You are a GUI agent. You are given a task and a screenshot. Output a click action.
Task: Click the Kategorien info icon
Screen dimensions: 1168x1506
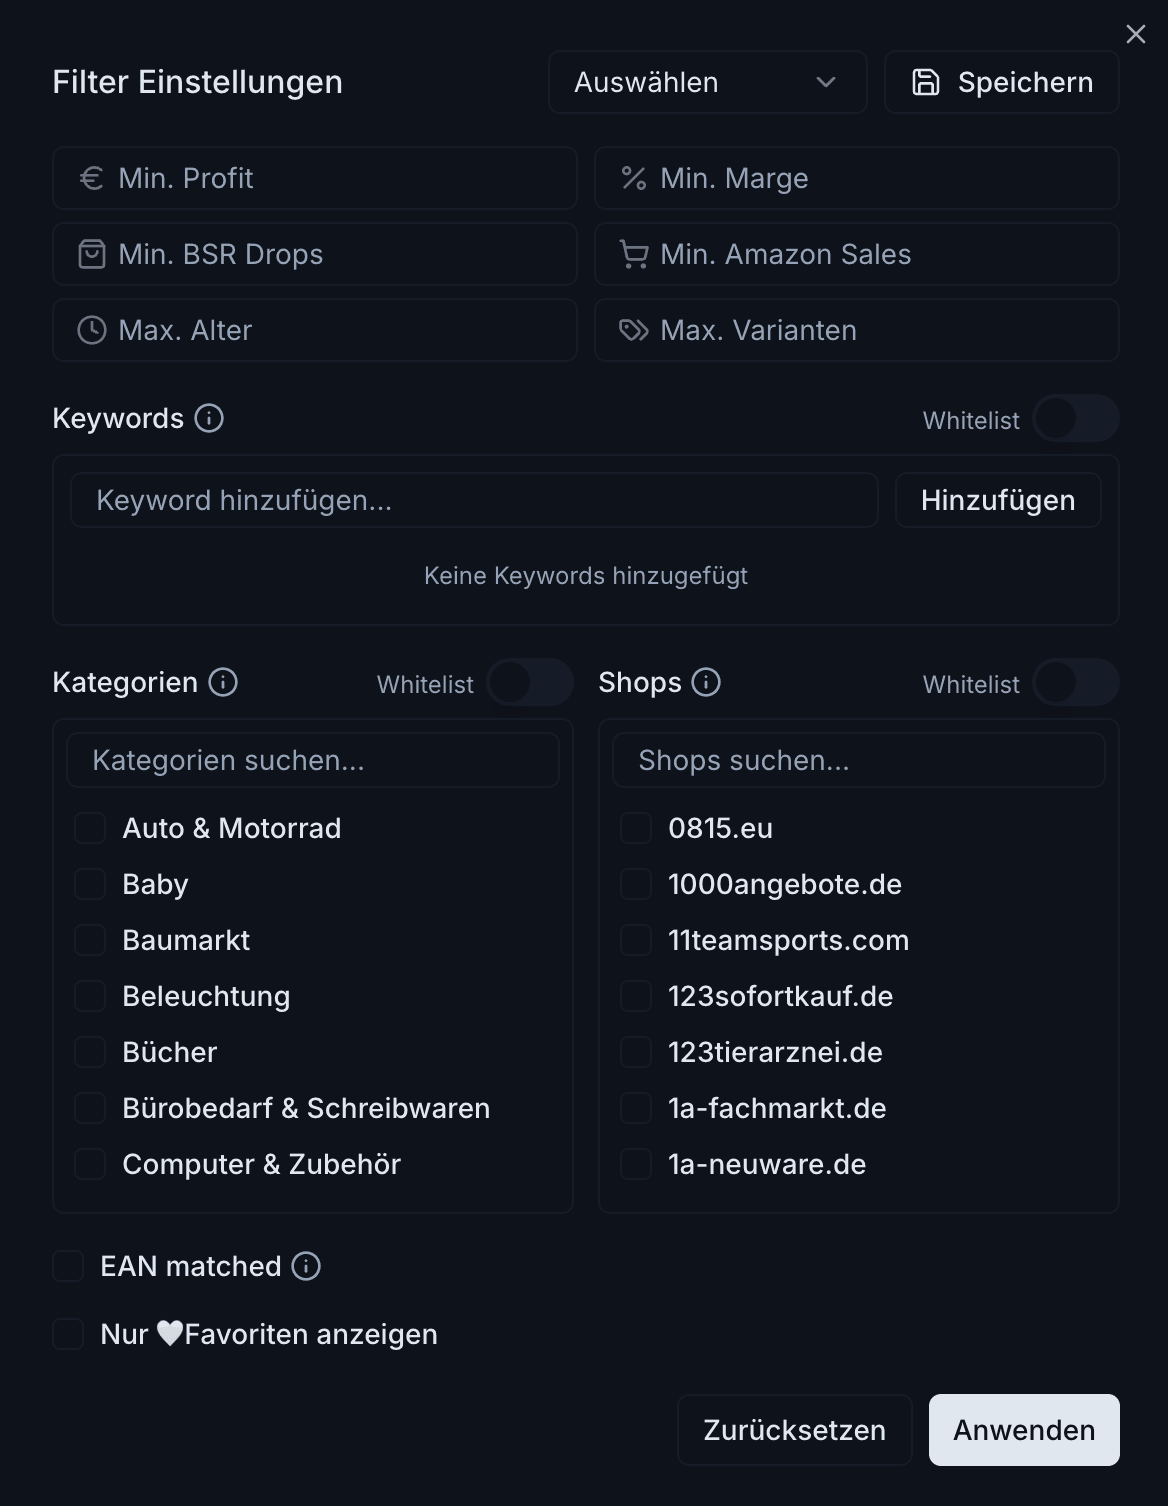click(x=222, y=683)
